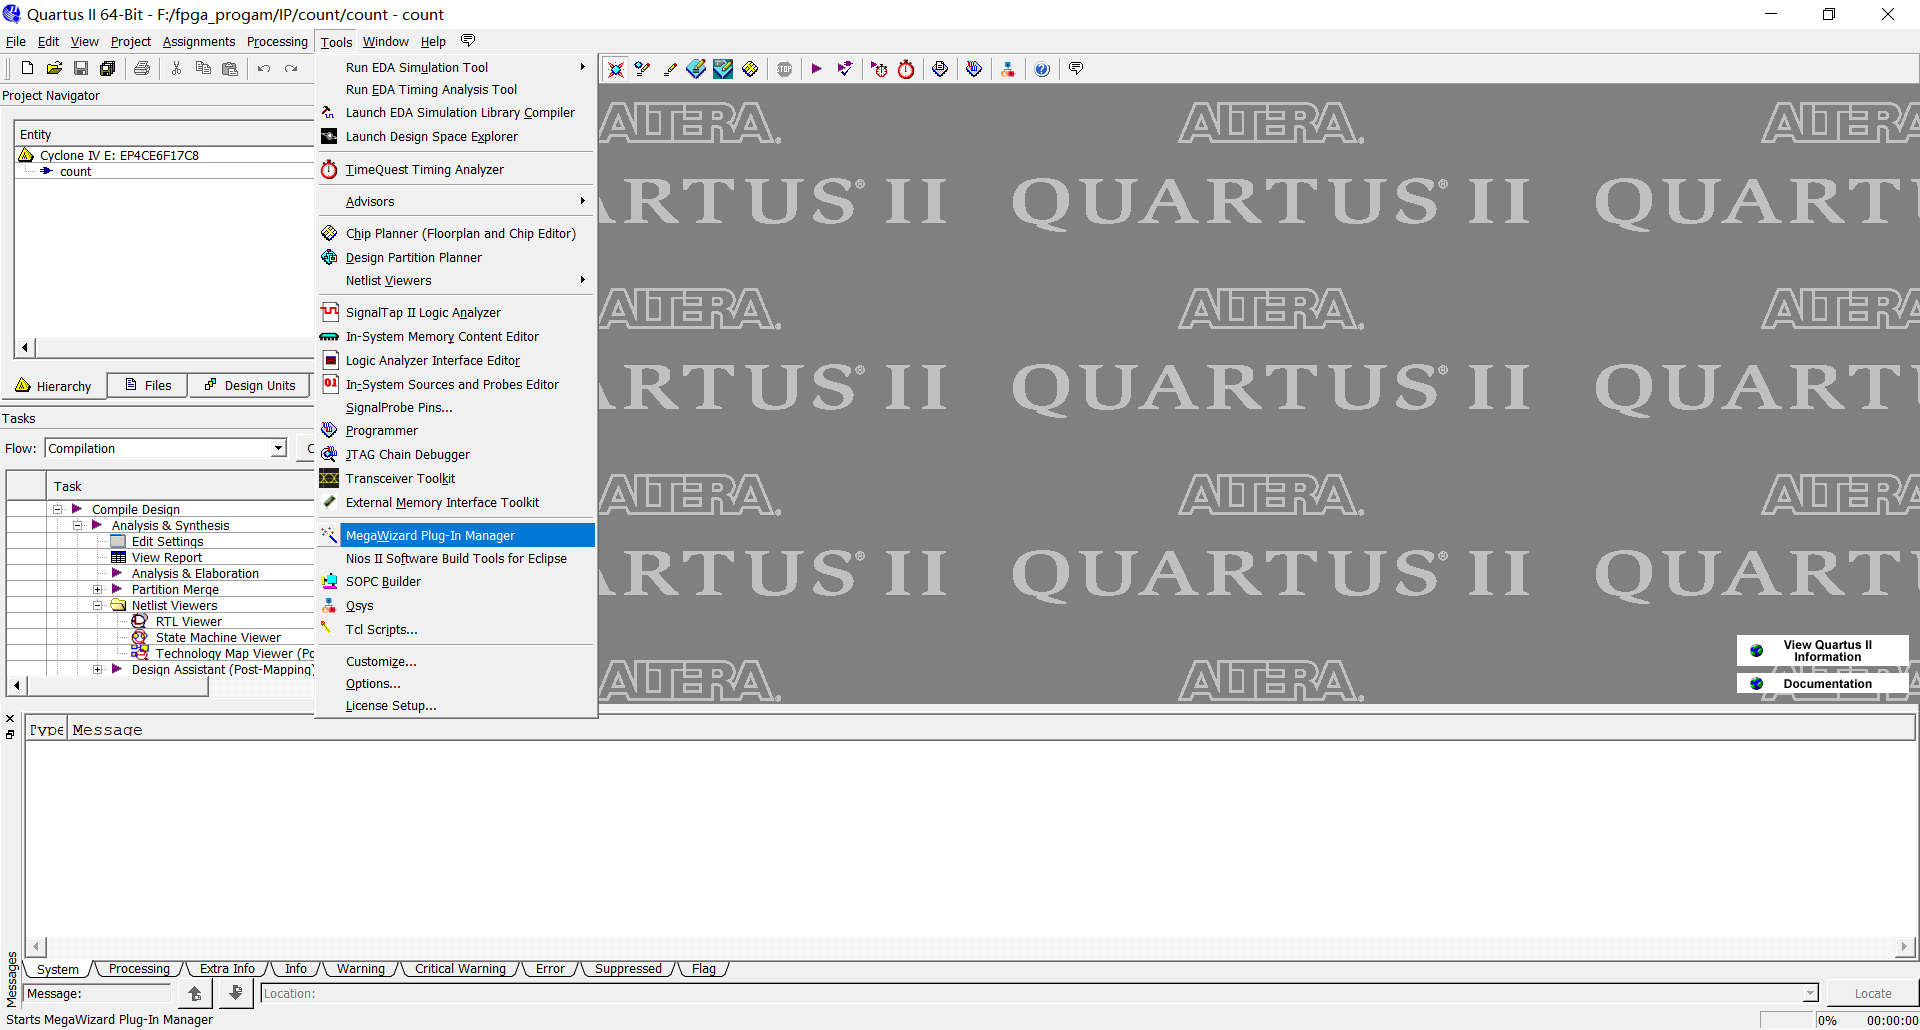The height and width of the screenshot is (1030, 1920).
Task: Click the speech bubble icon in the toolbar
Action: pos(1076,69)
